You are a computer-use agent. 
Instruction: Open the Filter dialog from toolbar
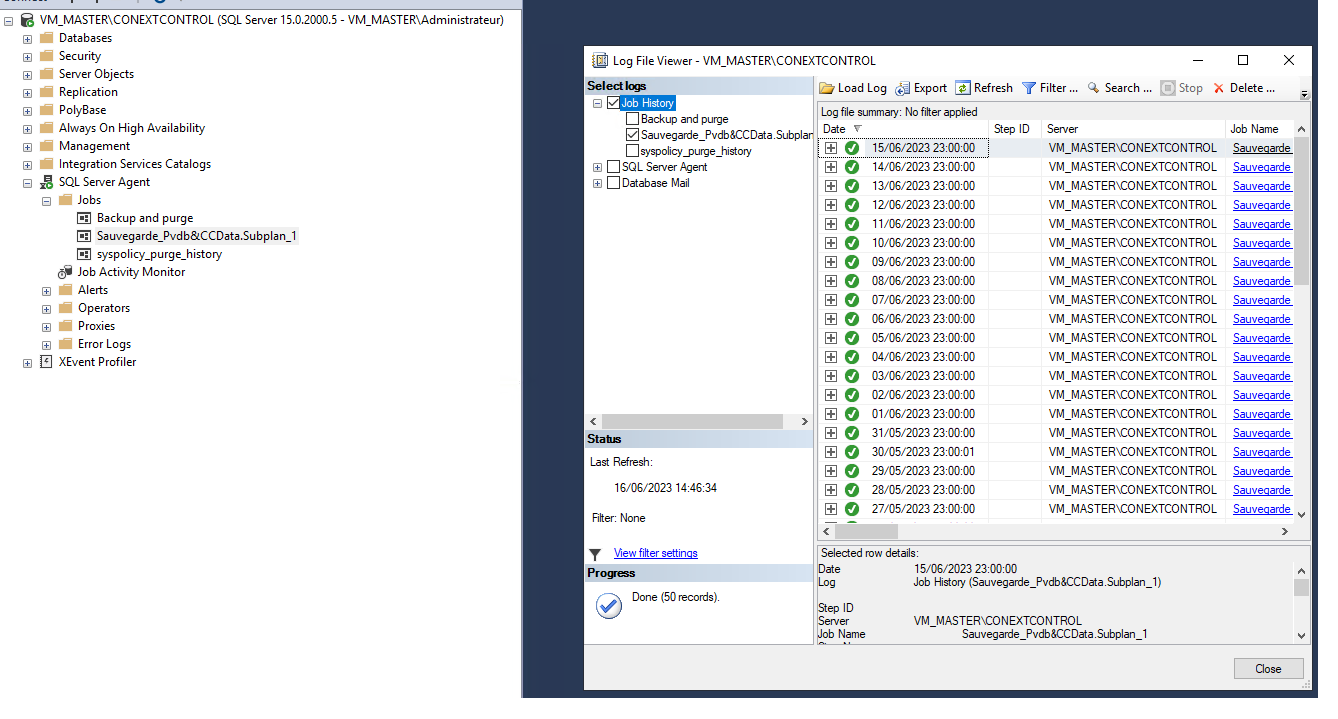(x=1029, y=88)
